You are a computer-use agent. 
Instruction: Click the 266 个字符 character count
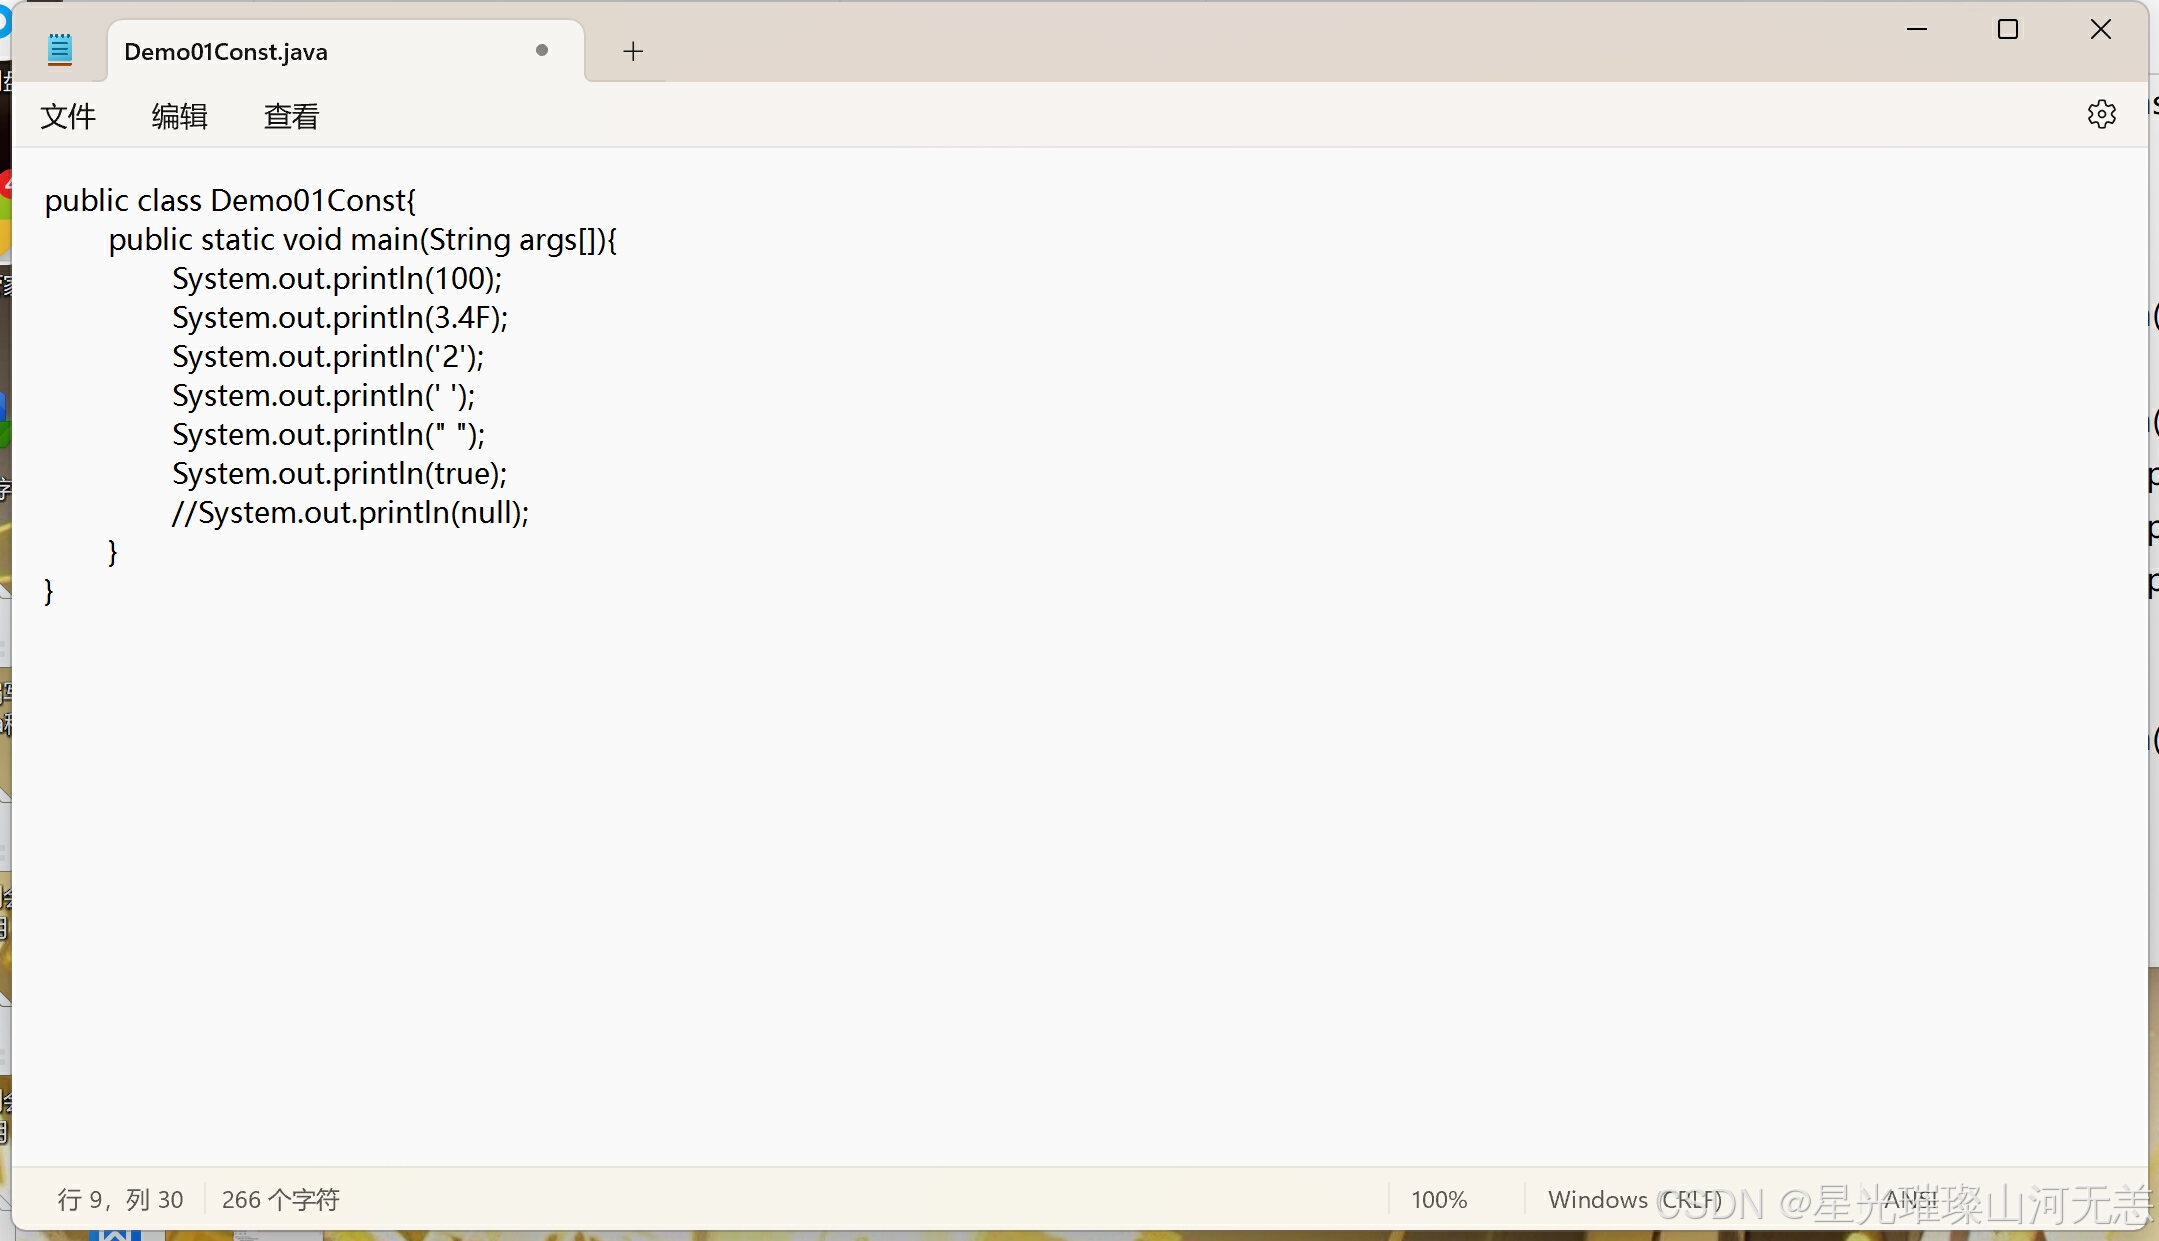point(280,1199)
